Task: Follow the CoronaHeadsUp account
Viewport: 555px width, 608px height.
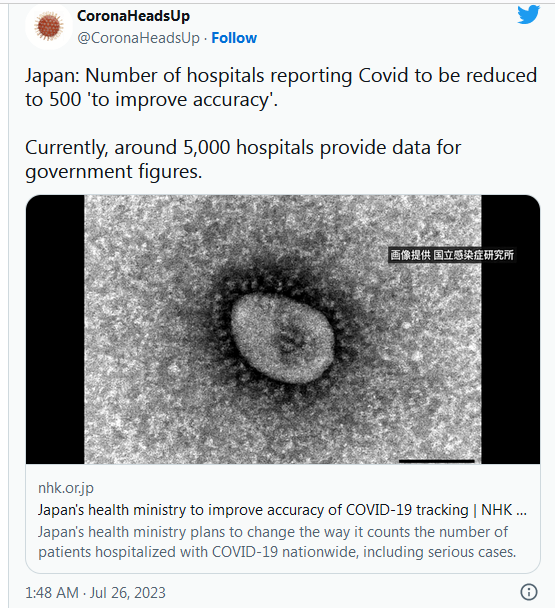Action: [234, 38]
